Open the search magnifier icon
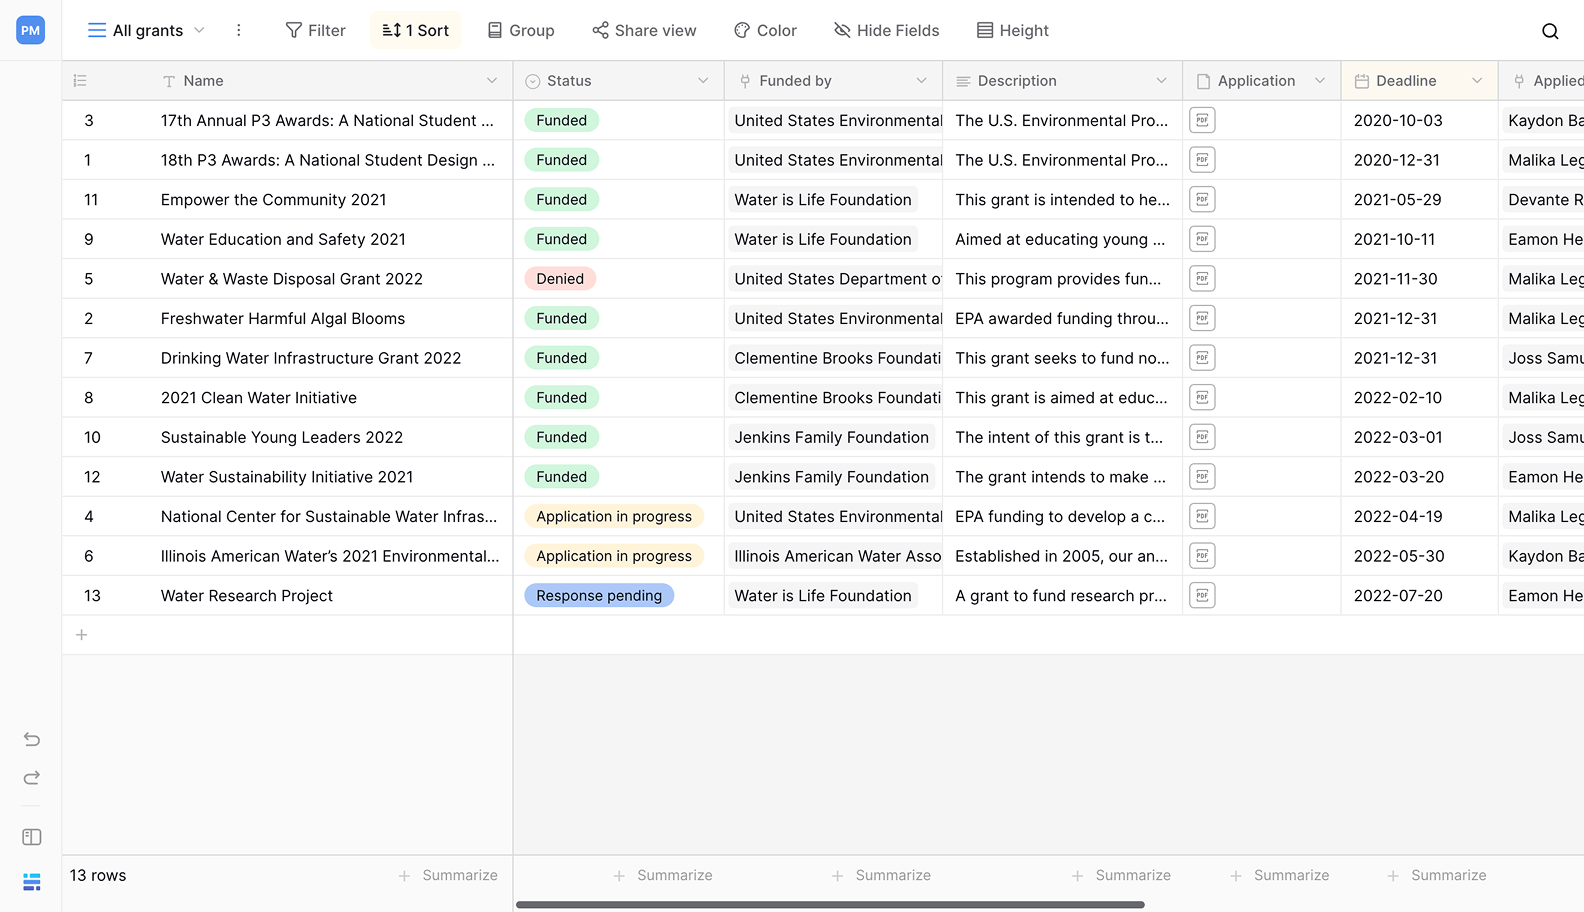The image size is (1584, 912). 1550,31
